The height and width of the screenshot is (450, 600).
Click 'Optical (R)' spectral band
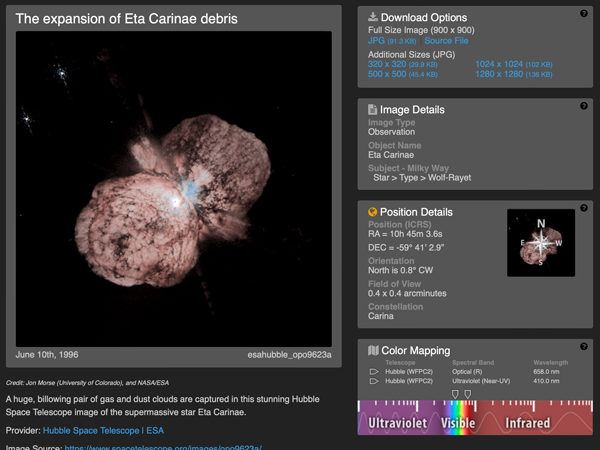point(467,372)
